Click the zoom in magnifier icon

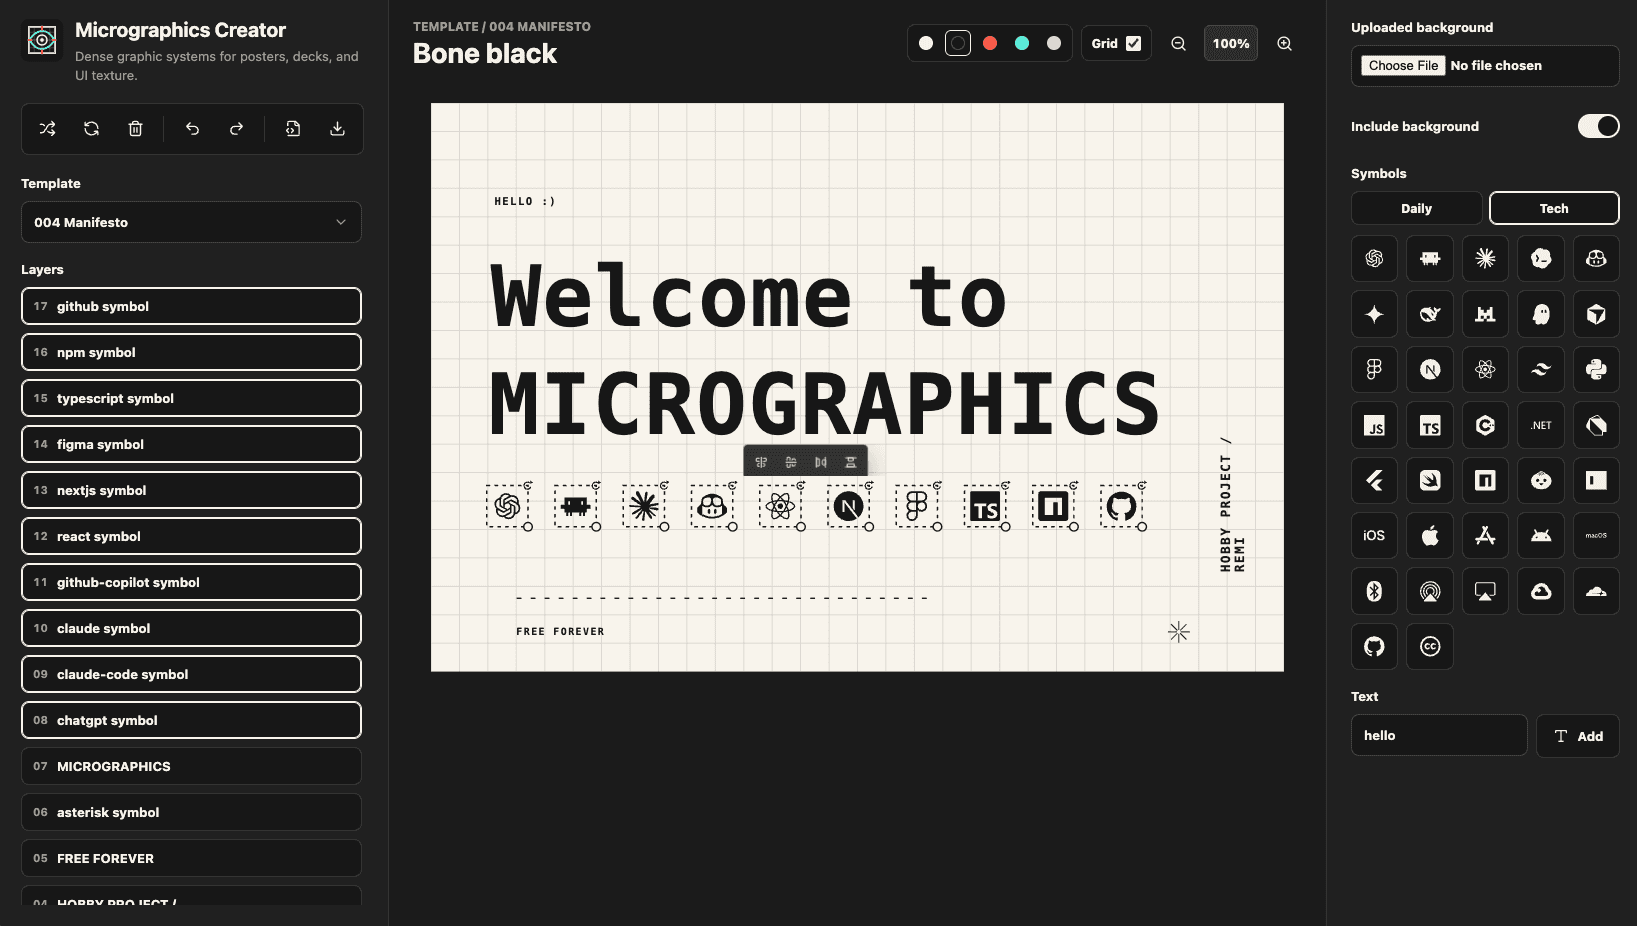coord(1285,44)
